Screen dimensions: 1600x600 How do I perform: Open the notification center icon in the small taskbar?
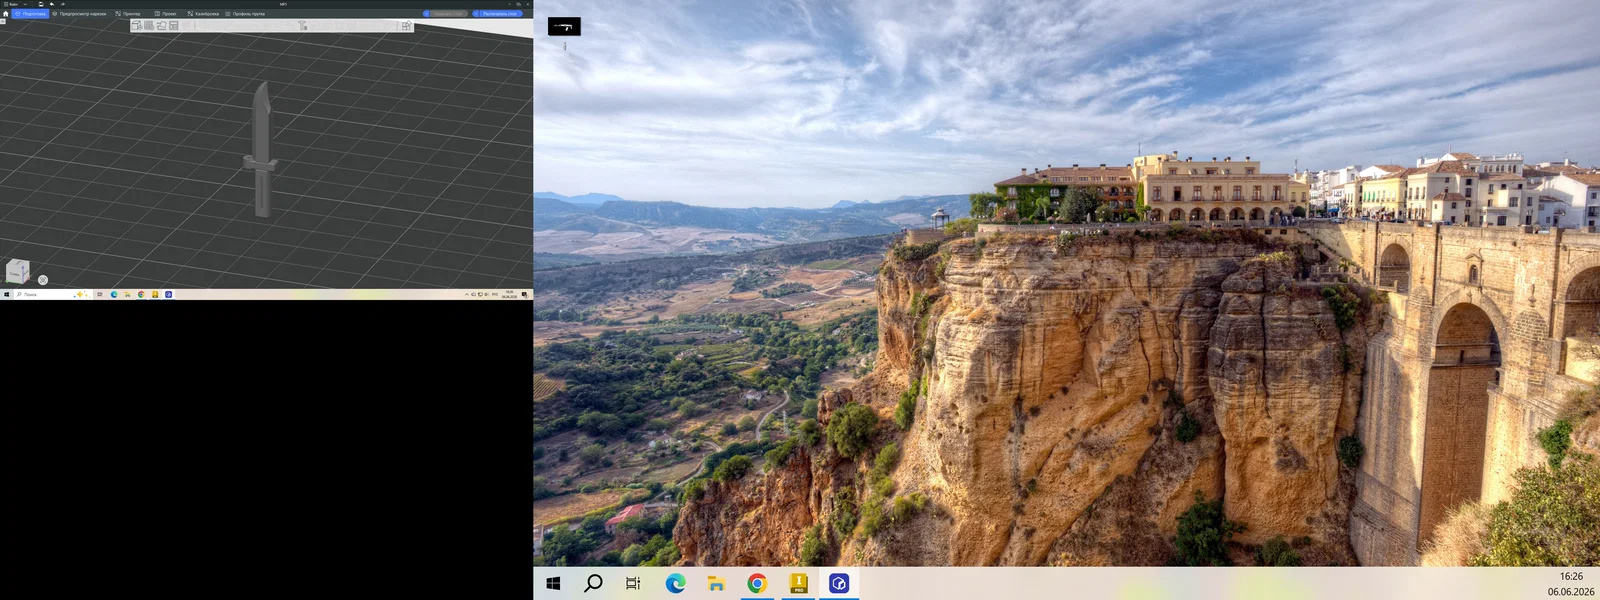pos(524,295)
